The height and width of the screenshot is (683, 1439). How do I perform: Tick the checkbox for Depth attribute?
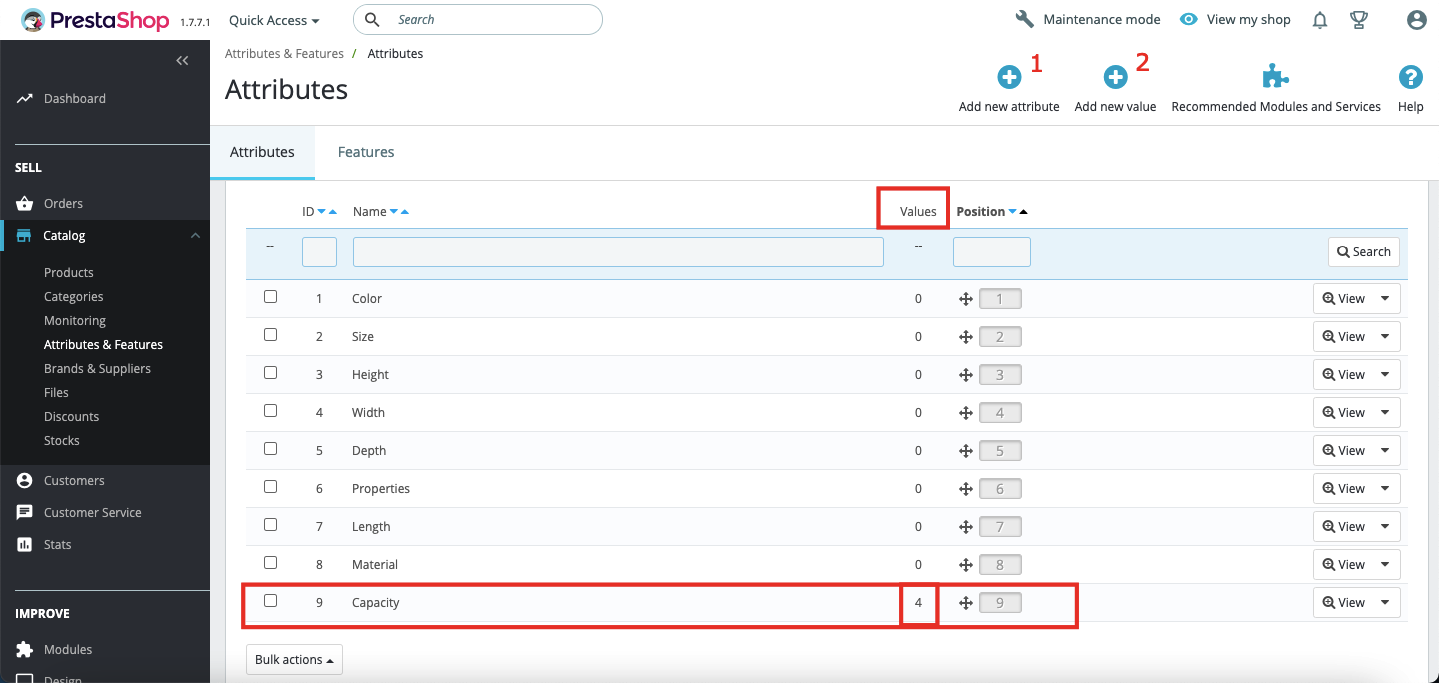(270, 449)
